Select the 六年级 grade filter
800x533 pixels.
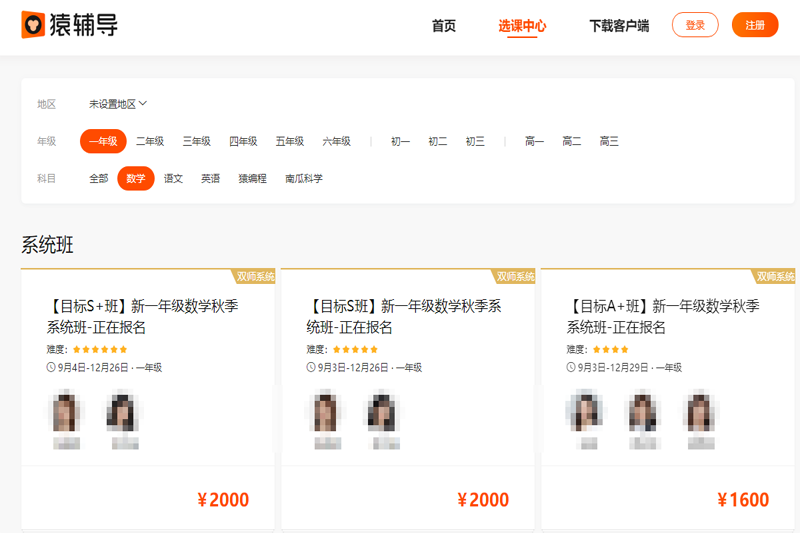point(336,142)
